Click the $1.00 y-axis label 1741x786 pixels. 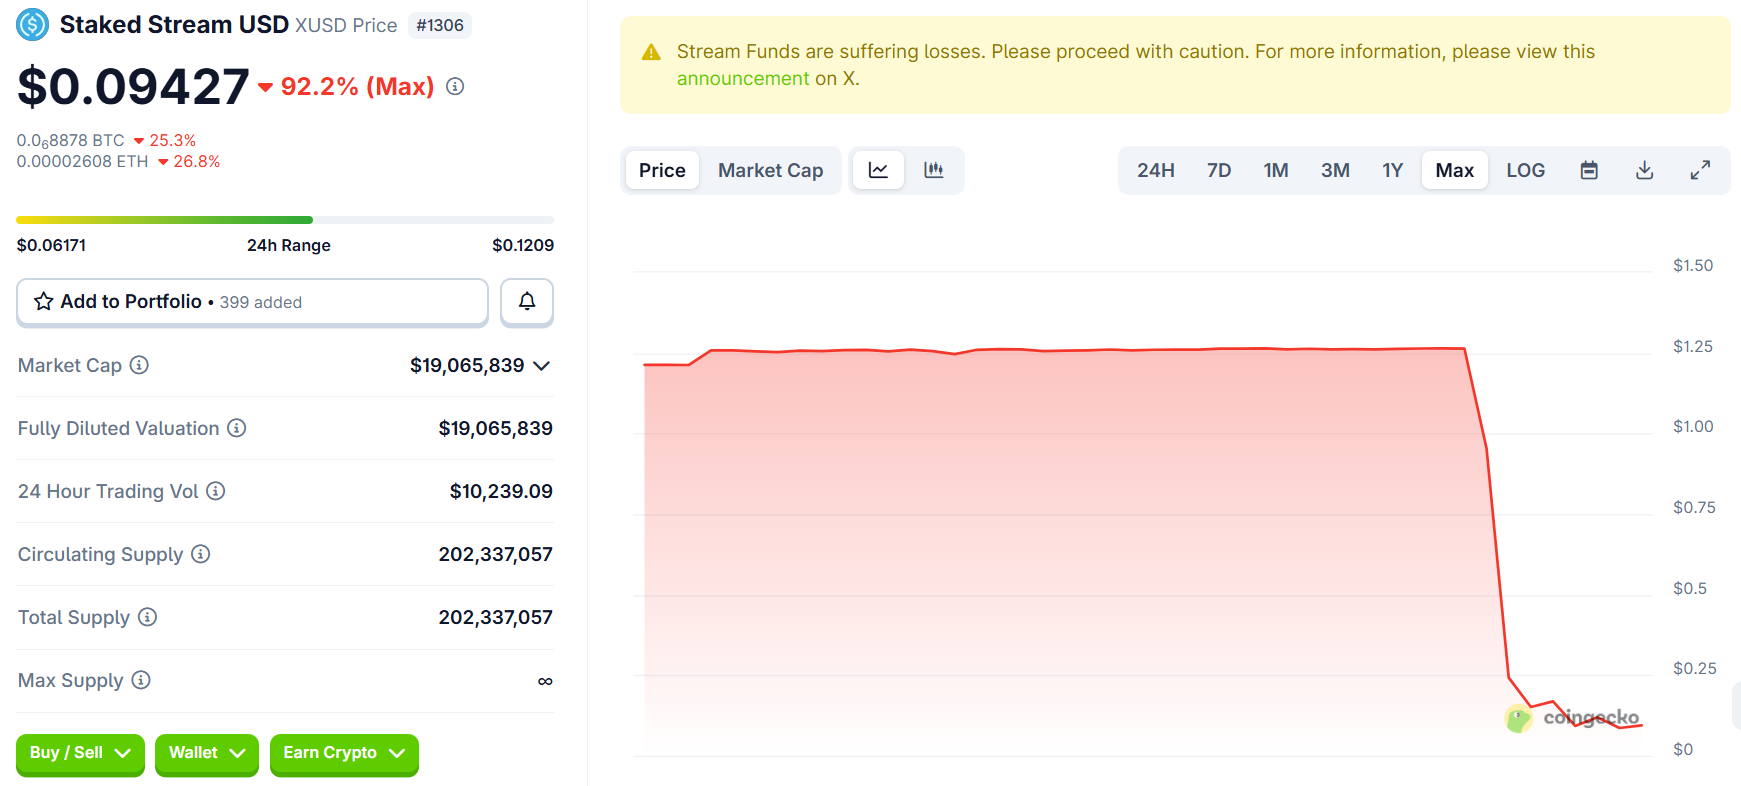[1693, 426]
